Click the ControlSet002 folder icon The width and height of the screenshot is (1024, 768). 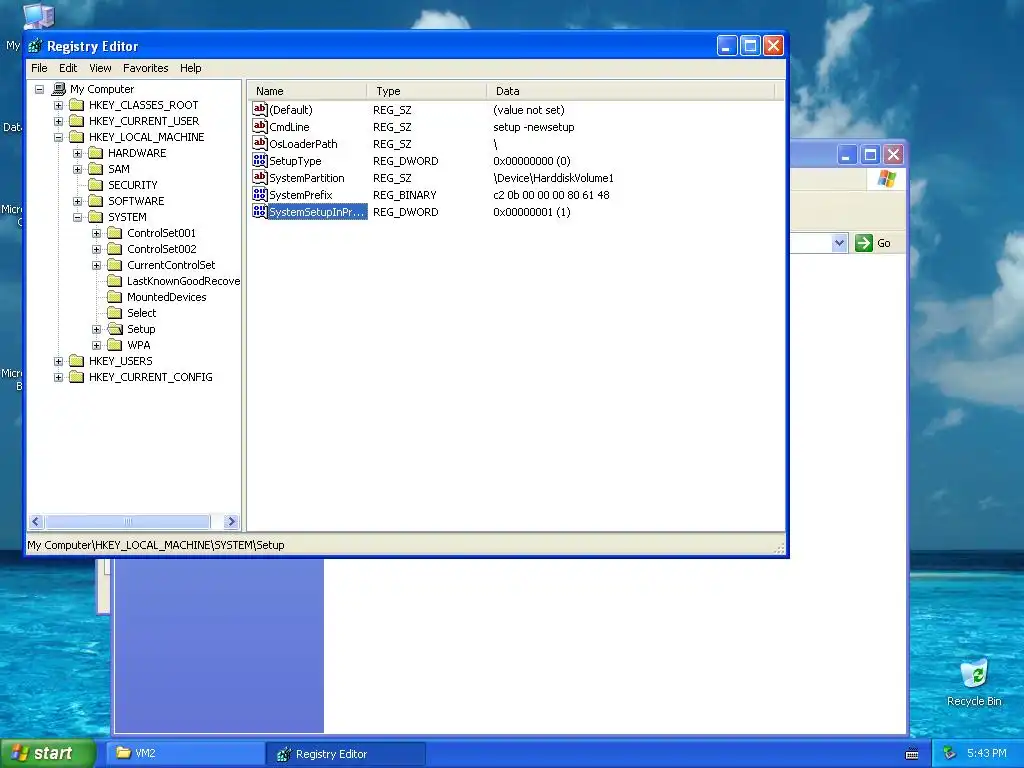click(115, 249)
